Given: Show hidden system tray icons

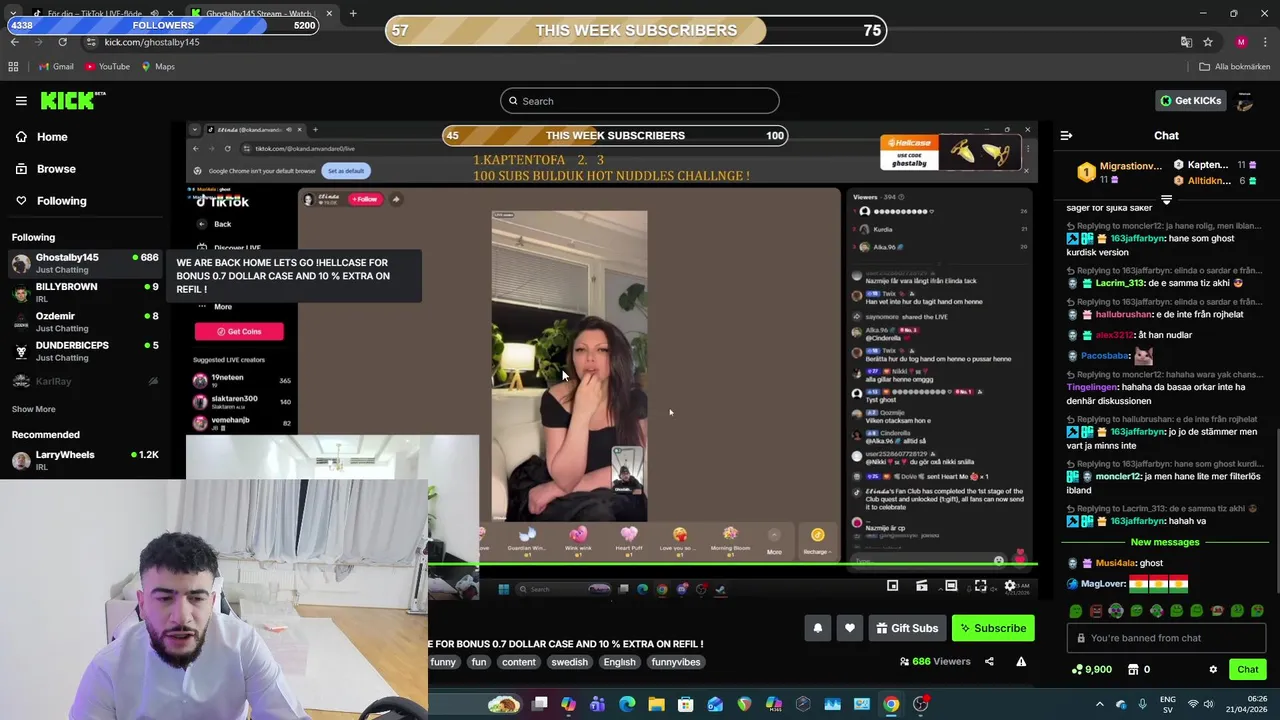Looking at the screenshot, I should (x=1100, y=704).
